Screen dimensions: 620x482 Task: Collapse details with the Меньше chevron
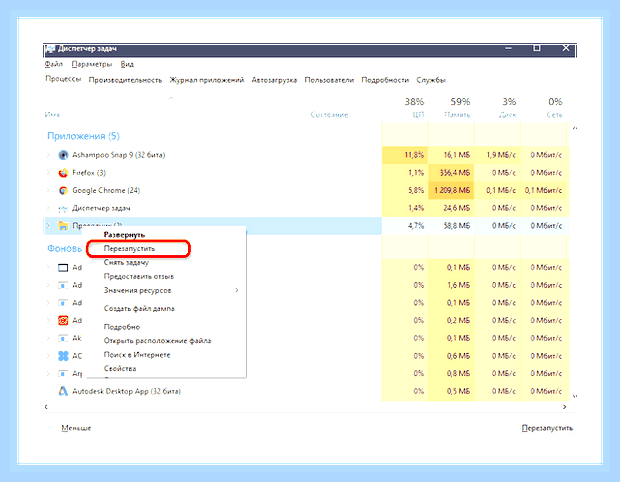[51, 428]
